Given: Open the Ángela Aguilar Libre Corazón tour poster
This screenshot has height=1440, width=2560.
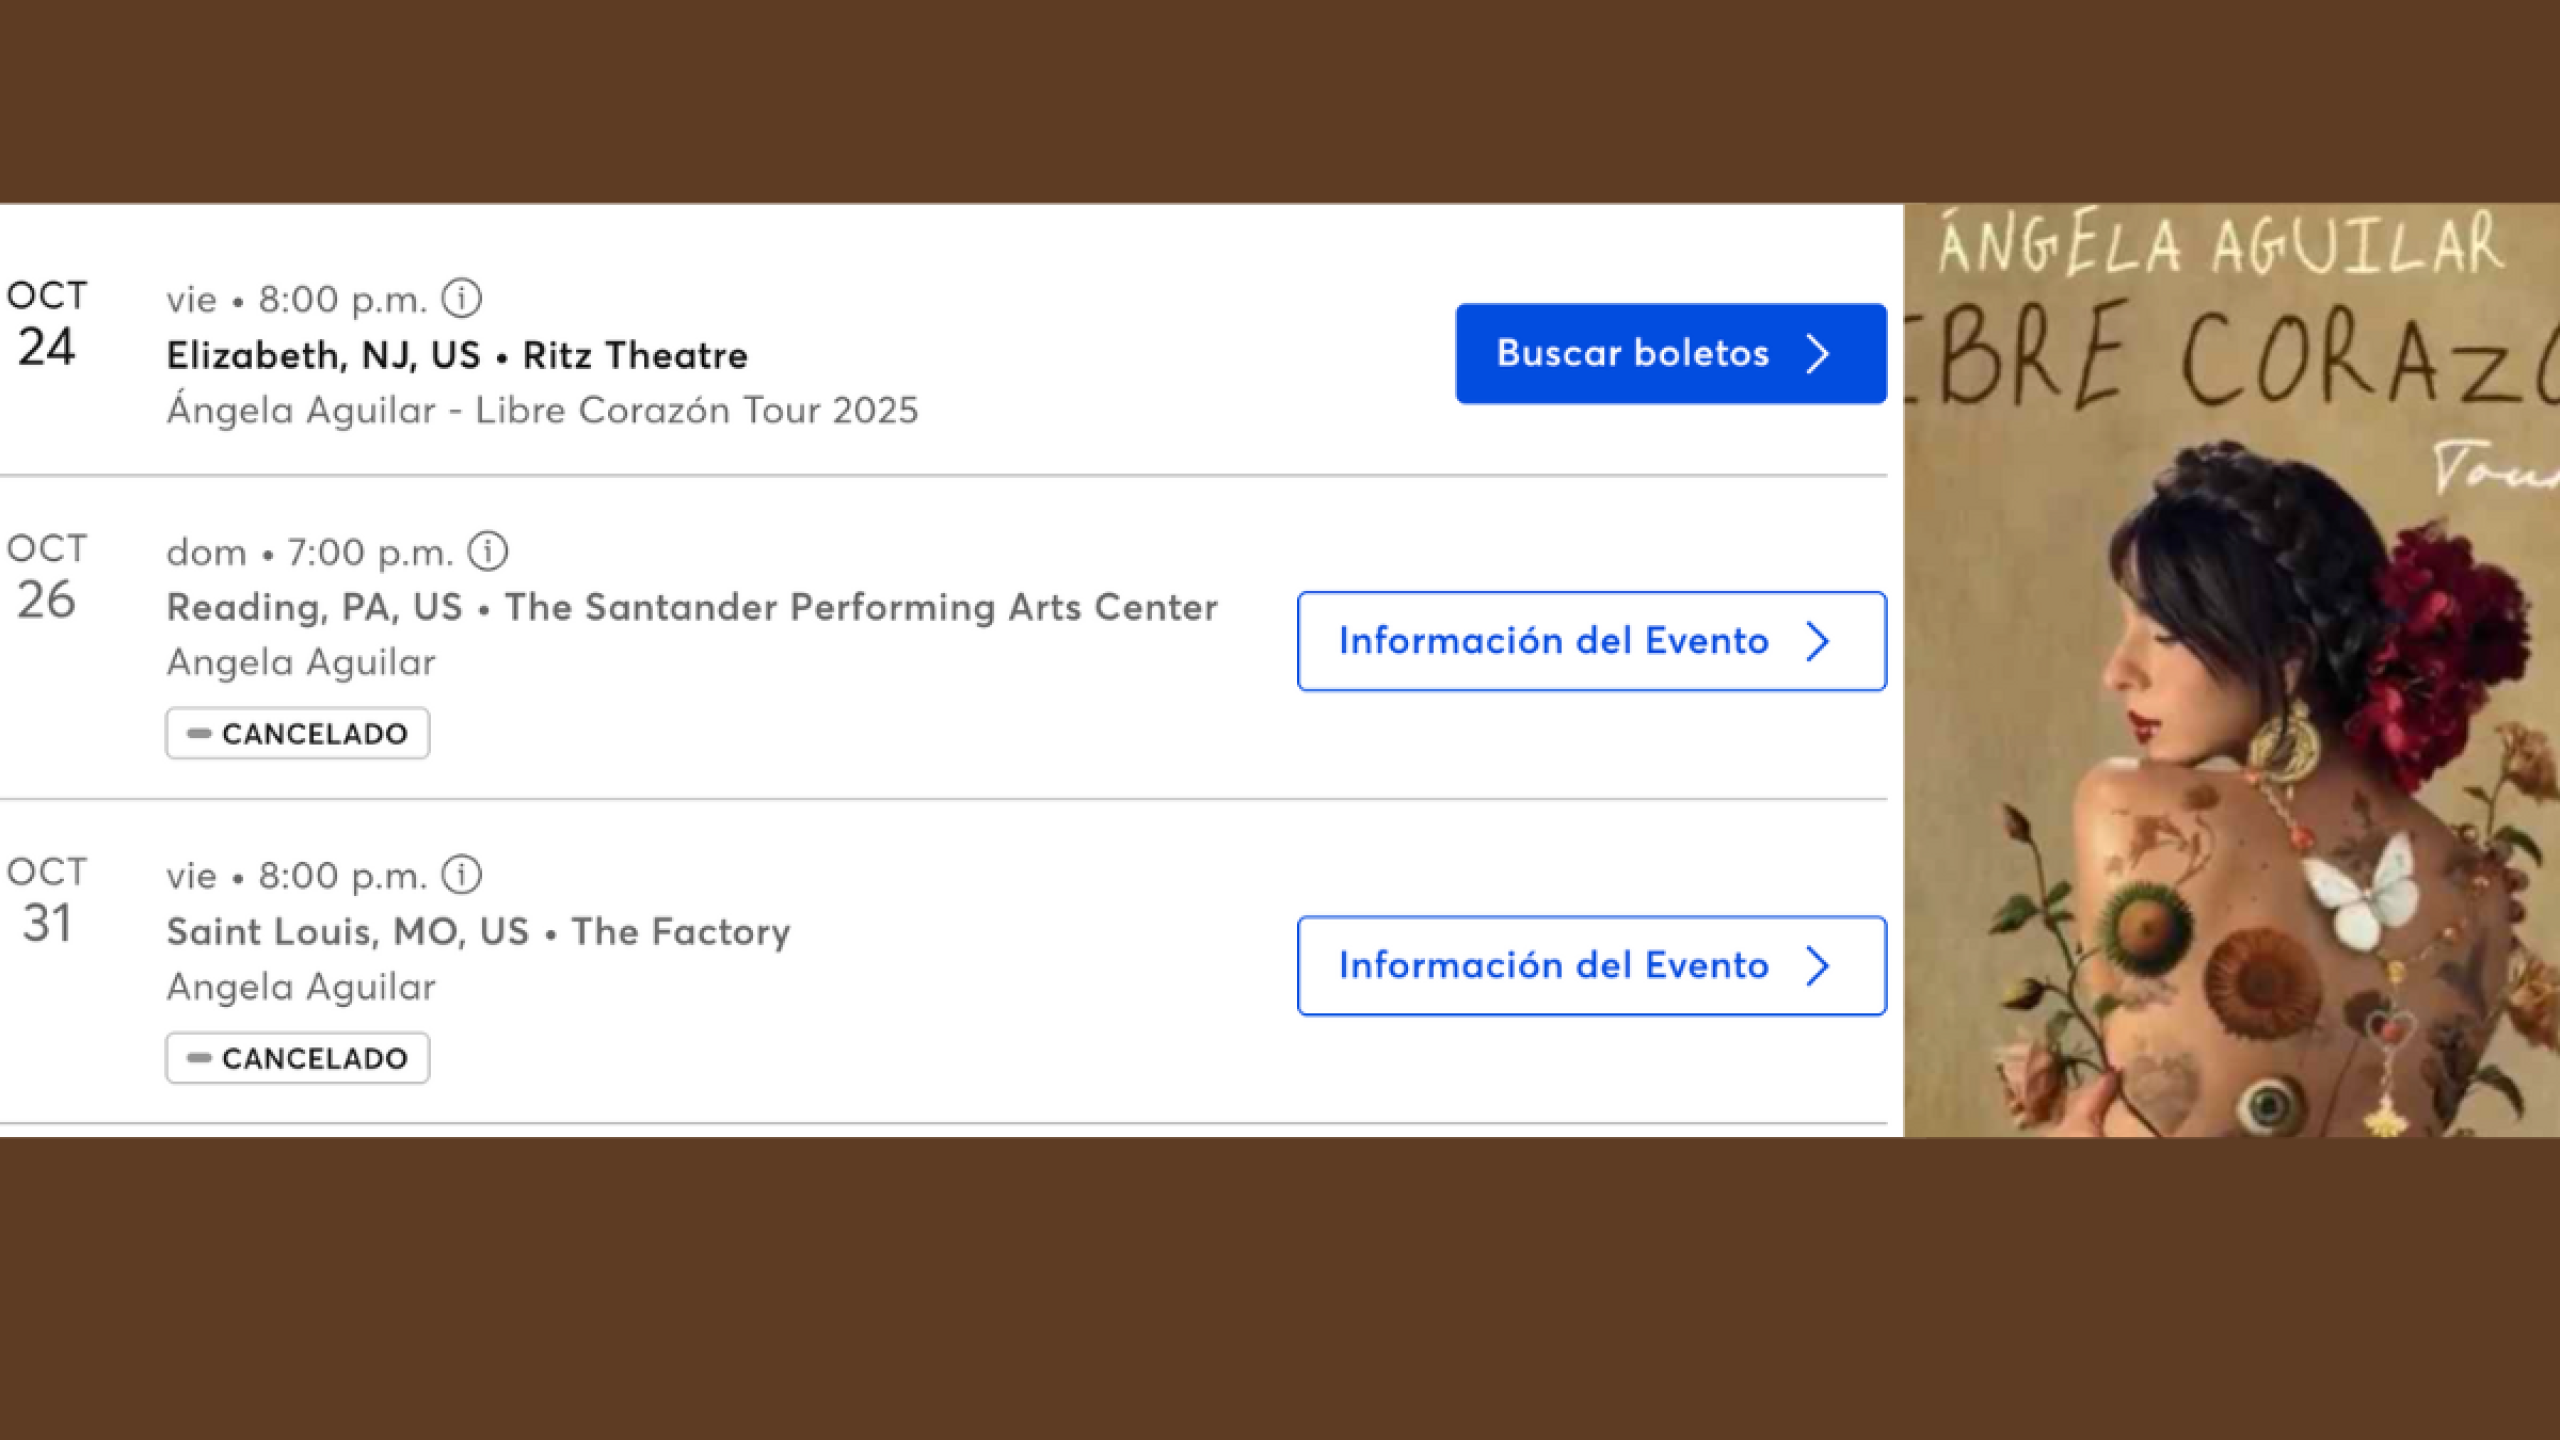Looking at the screenshot, I should (x=2230, y=670).
